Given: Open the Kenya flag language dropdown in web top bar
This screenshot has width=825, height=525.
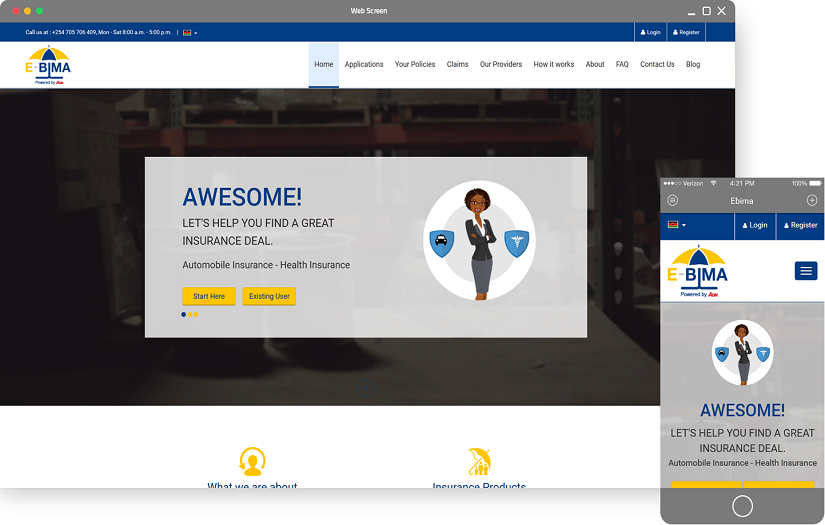Looking at the screenshot, I should point(190,33).
